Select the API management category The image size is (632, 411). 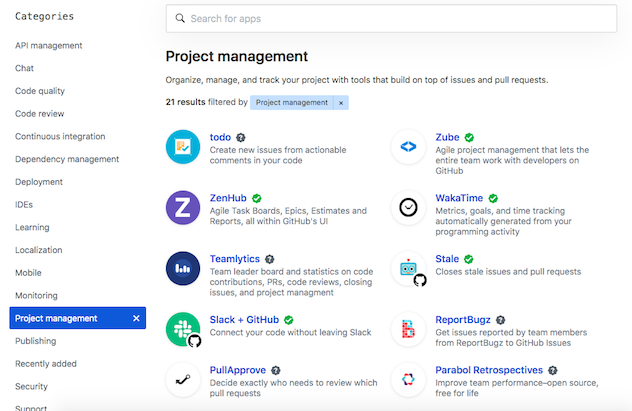49,46
